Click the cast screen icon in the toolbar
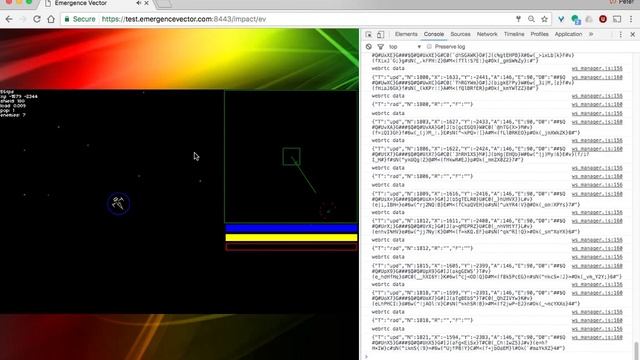640x360 pixels. coord(617,19)
